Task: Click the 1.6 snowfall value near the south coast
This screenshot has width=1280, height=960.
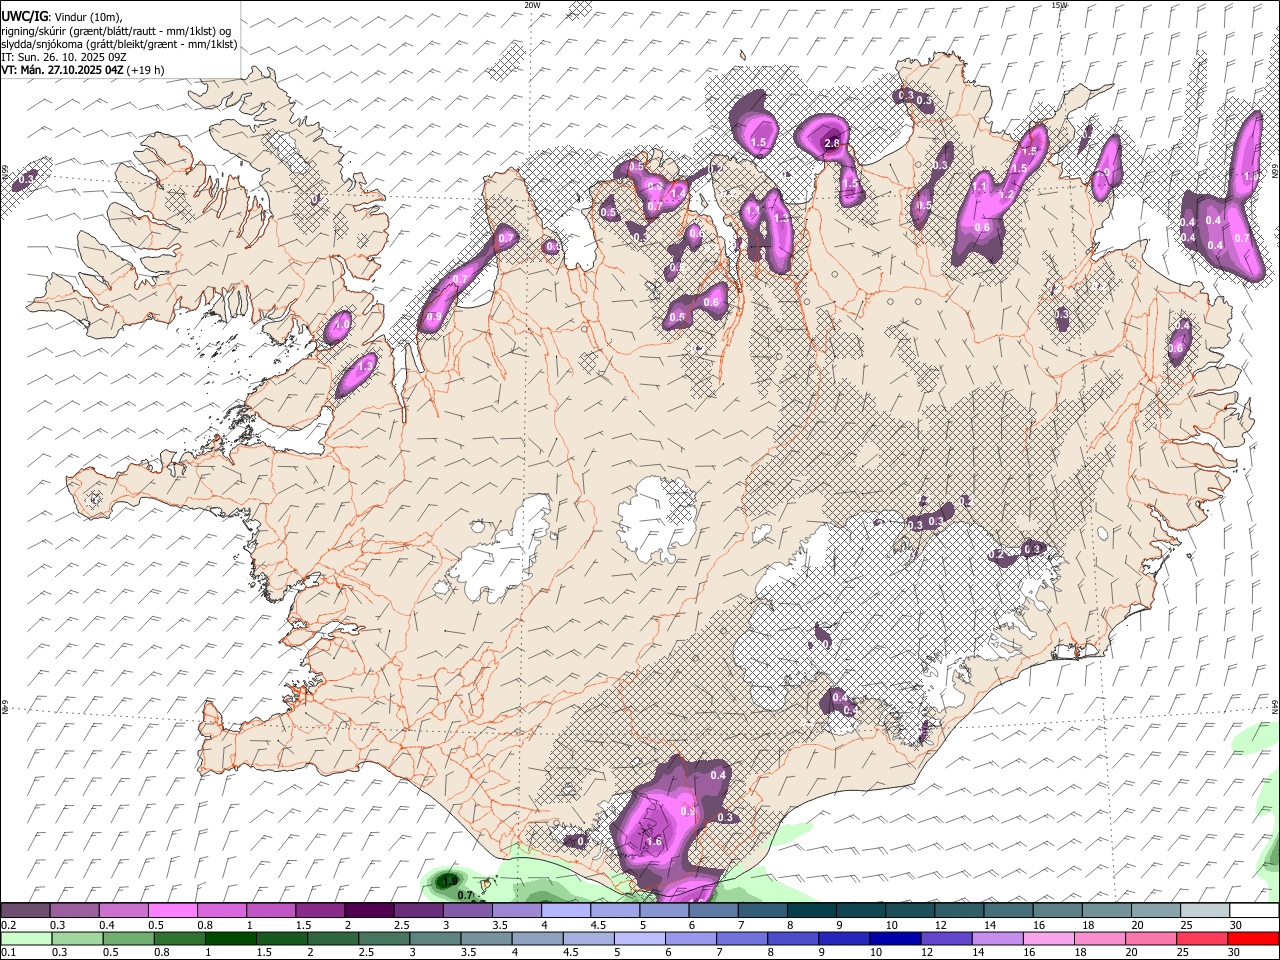Action: pos(654,842)
